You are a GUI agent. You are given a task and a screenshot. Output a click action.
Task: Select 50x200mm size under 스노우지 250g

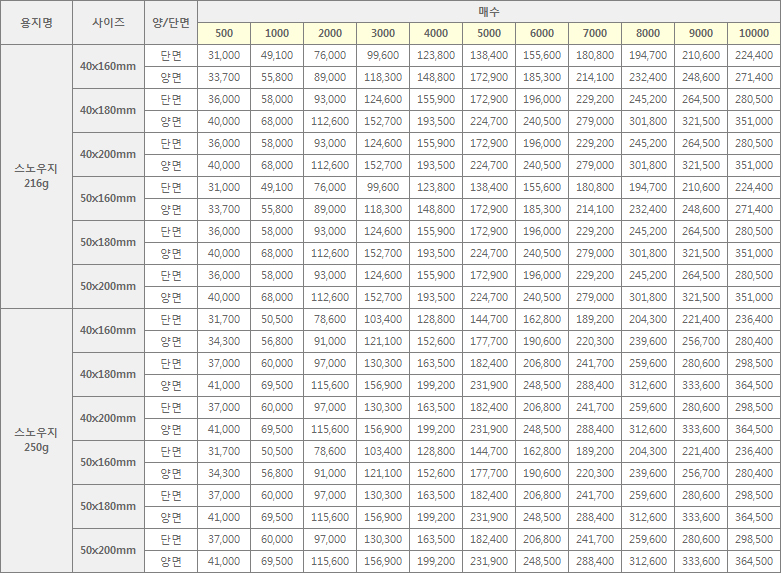tap(108, 550)
